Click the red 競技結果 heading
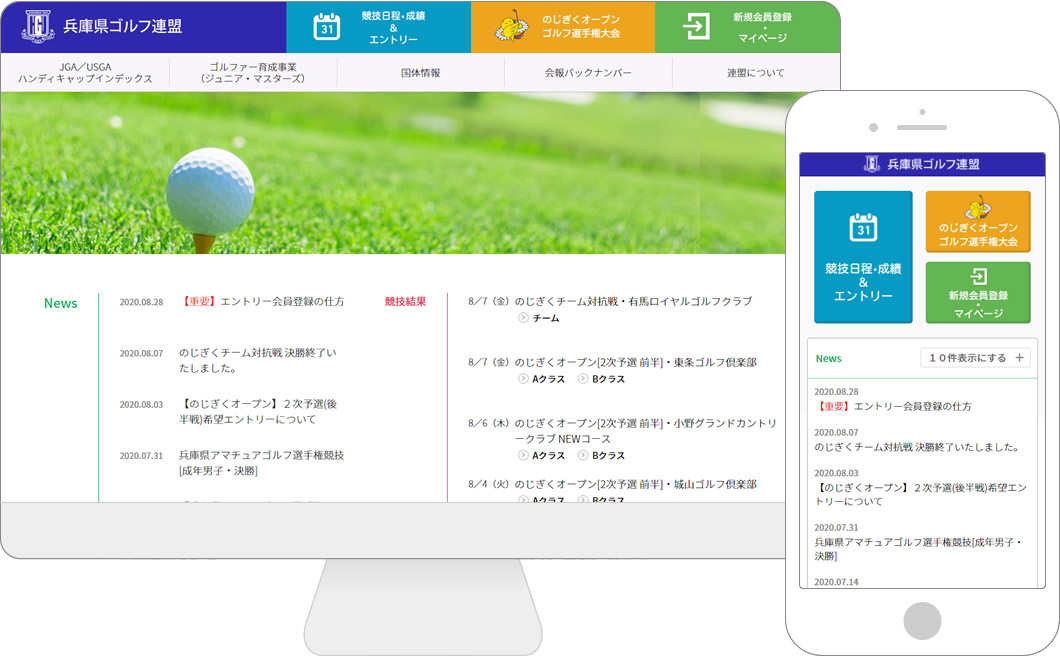1060x656 pixels. 406,302
